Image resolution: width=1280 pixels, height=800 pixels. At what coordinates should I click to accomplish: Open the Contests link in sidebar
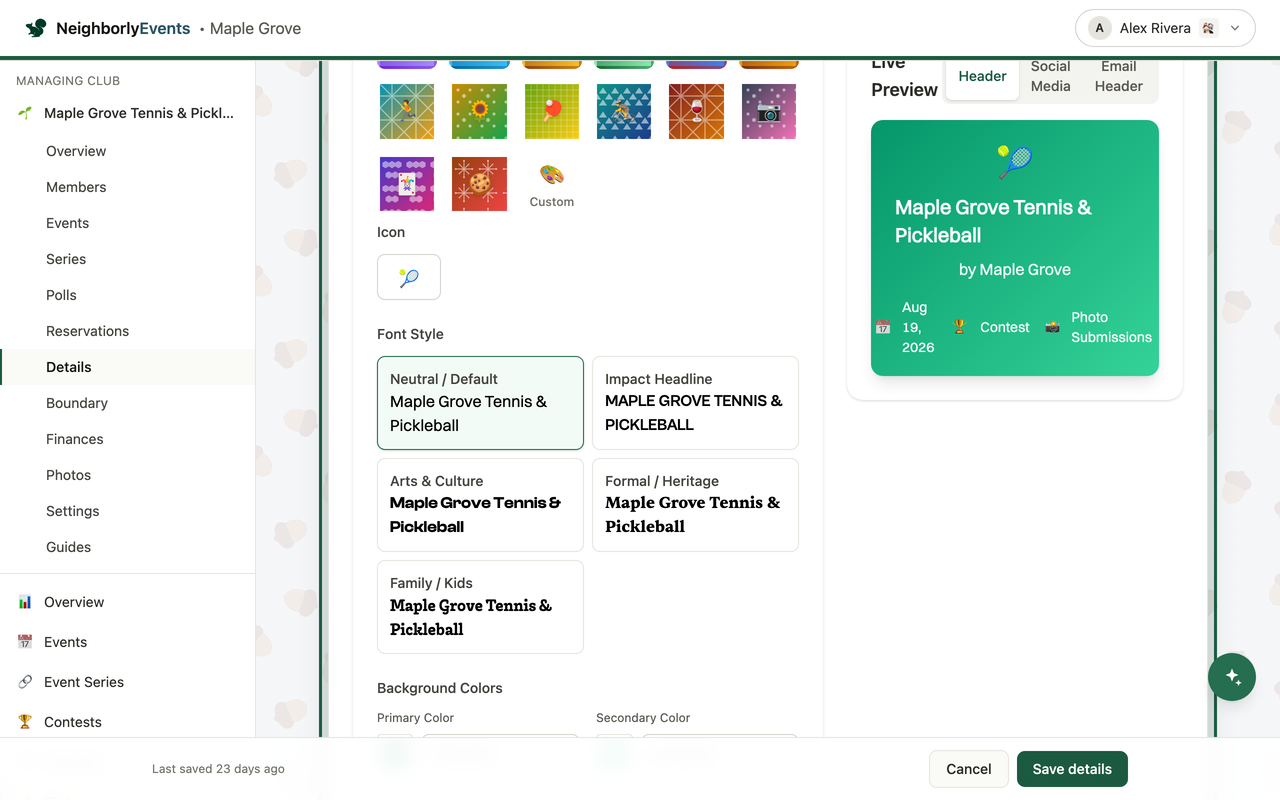[73, 722]
